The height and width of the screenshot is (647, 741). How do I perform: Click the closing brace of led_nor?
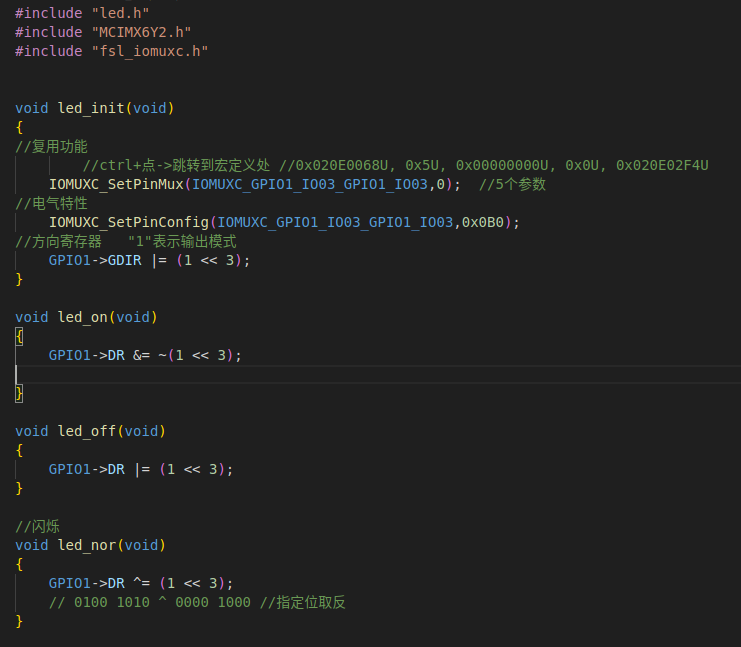pos(19,621)
